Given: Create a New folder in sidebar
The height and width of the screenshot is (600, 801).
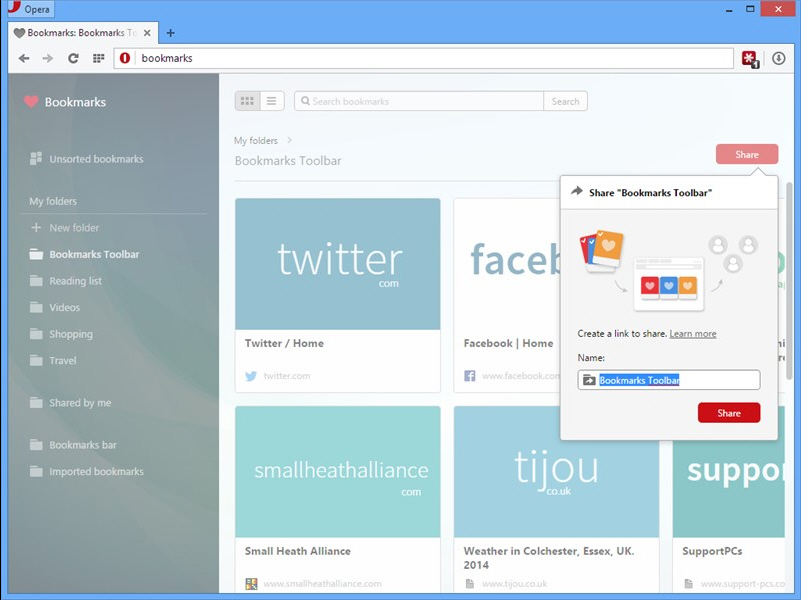Looking at the screenshot, I should [74, 228].
